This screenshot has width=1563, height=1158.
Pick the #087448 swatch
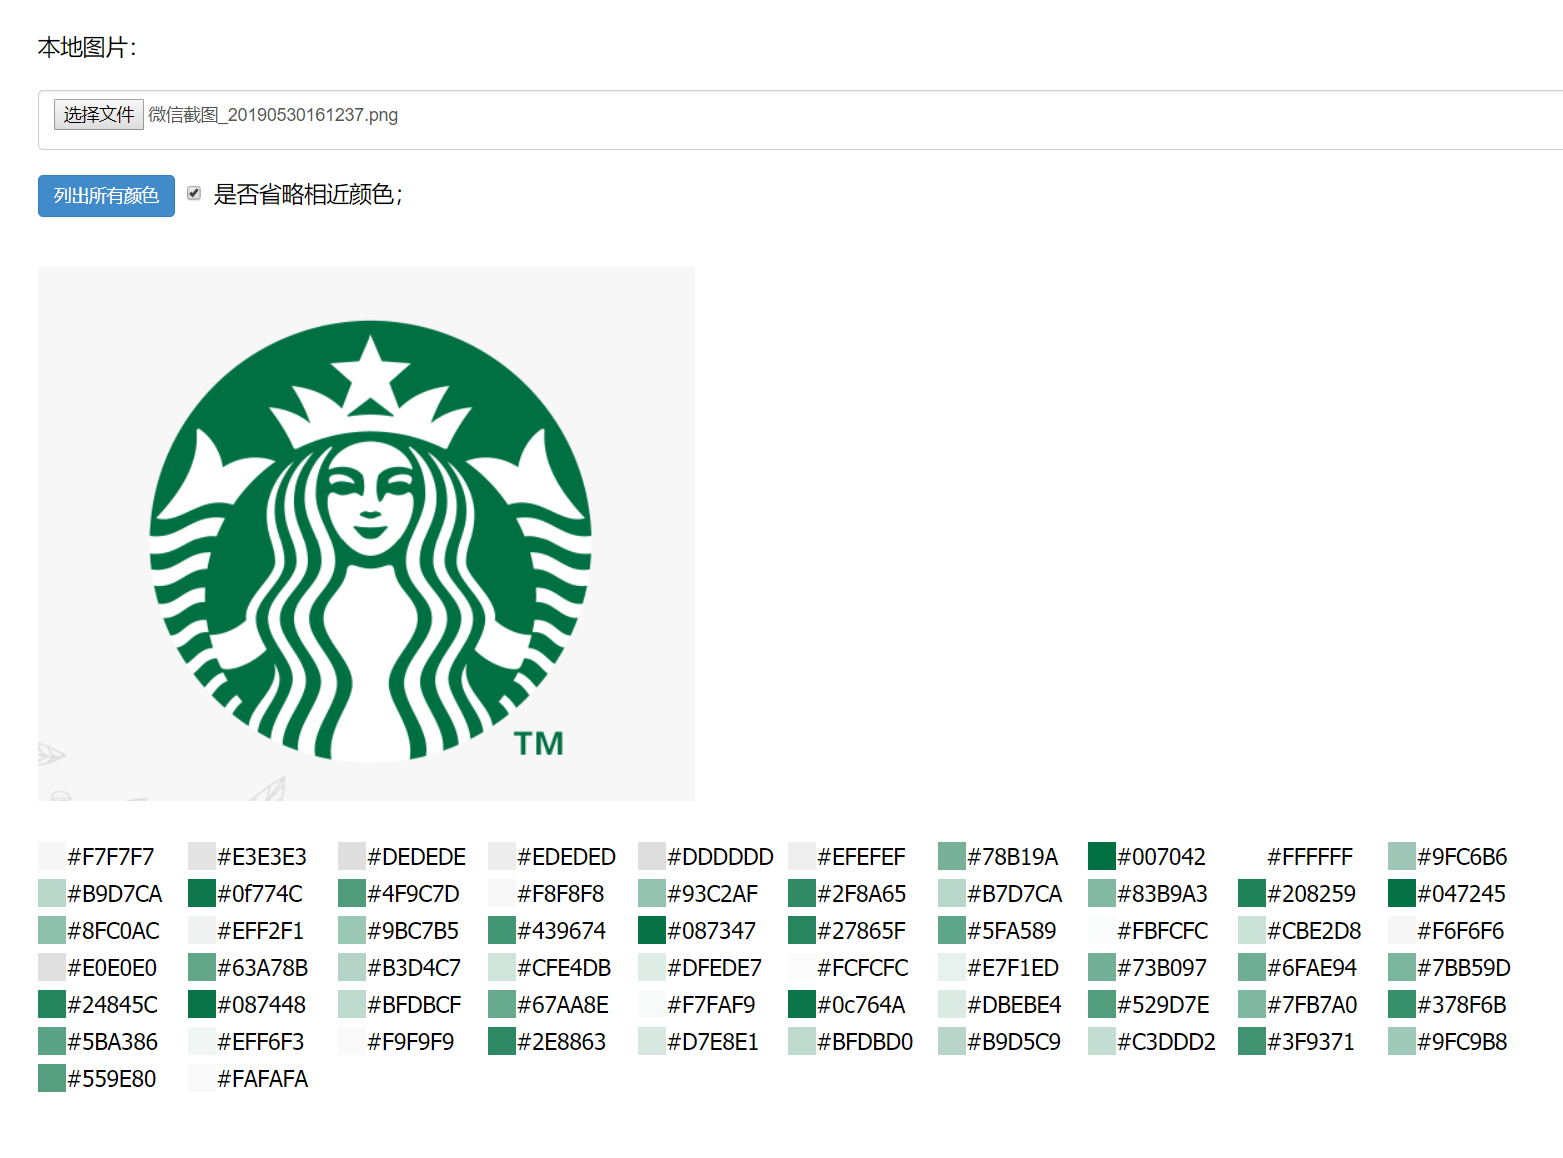(202, 1004)
